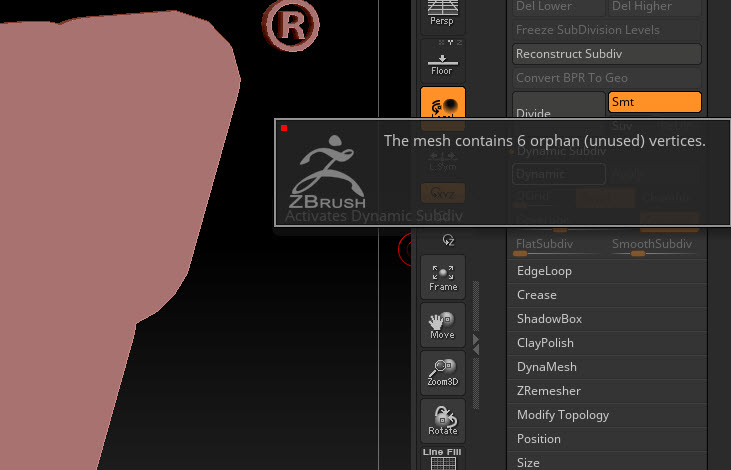Select the Frame view icon
Screen dimensions: 731x470
(x=442, y=277)
